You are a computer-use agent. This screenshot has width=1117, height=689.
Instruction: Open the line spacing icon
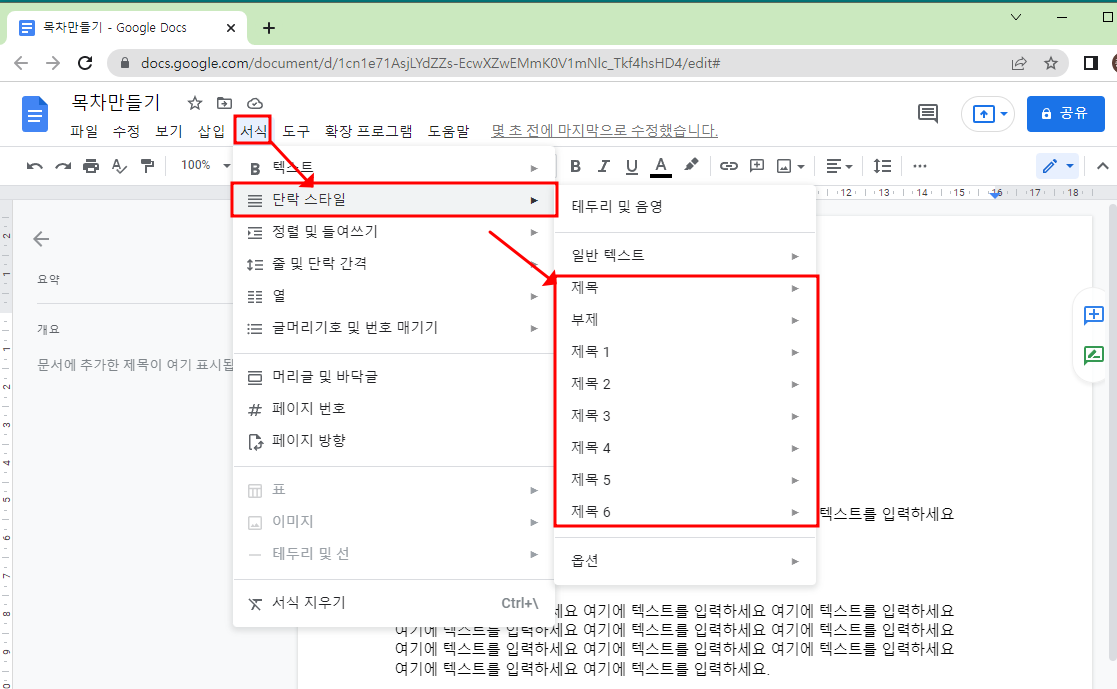881,166
